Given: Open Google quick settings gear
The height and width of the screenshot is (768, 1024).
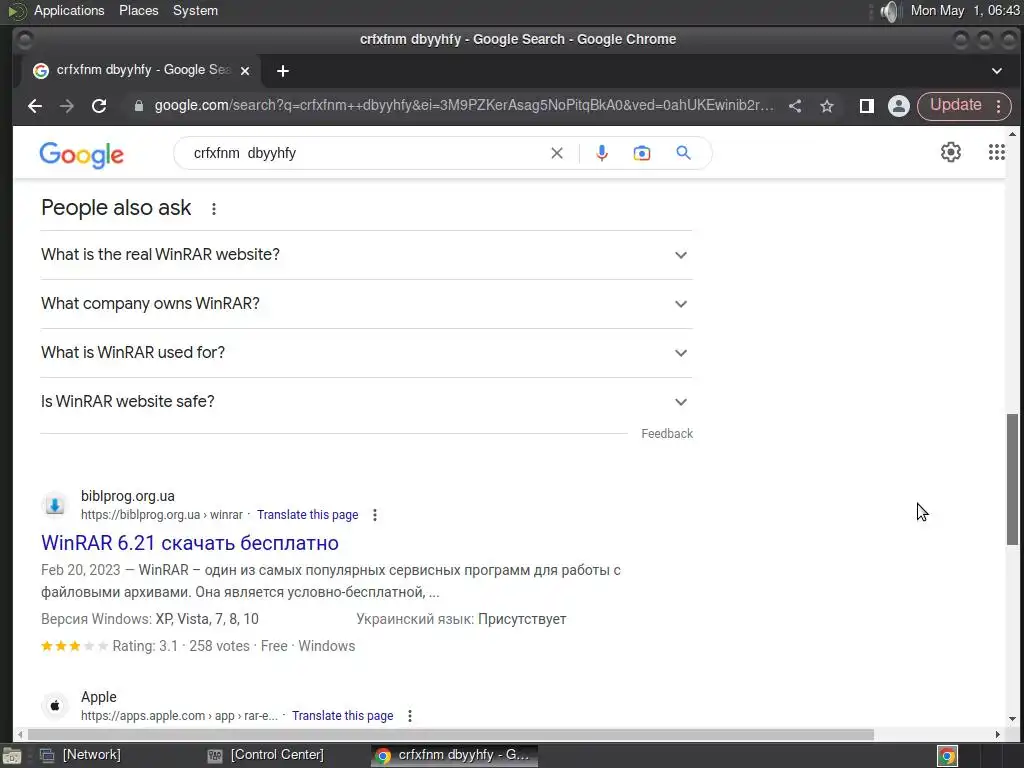Looking at the screenshot, I should (951, 152).
